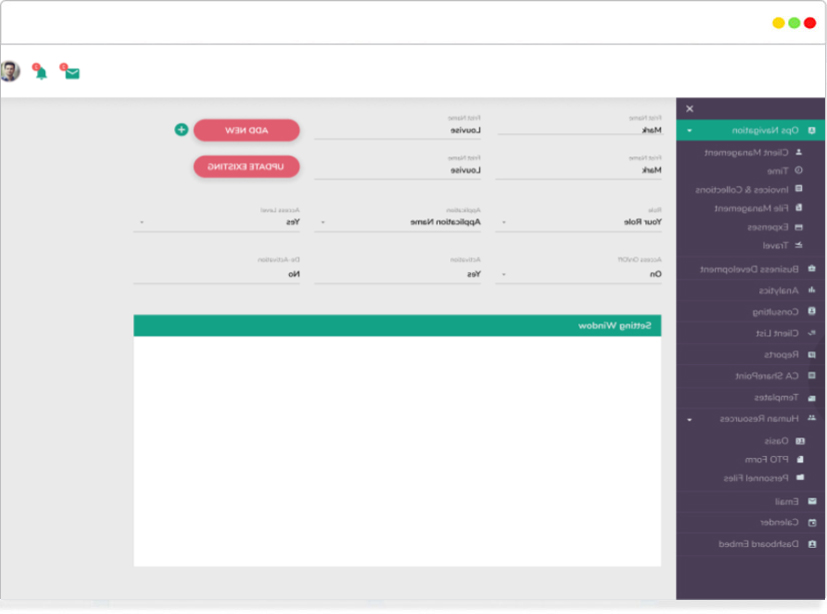Click the green plus icon beside Add New
Viewport: 827px width, 614px height.
(x=181, y=130)
